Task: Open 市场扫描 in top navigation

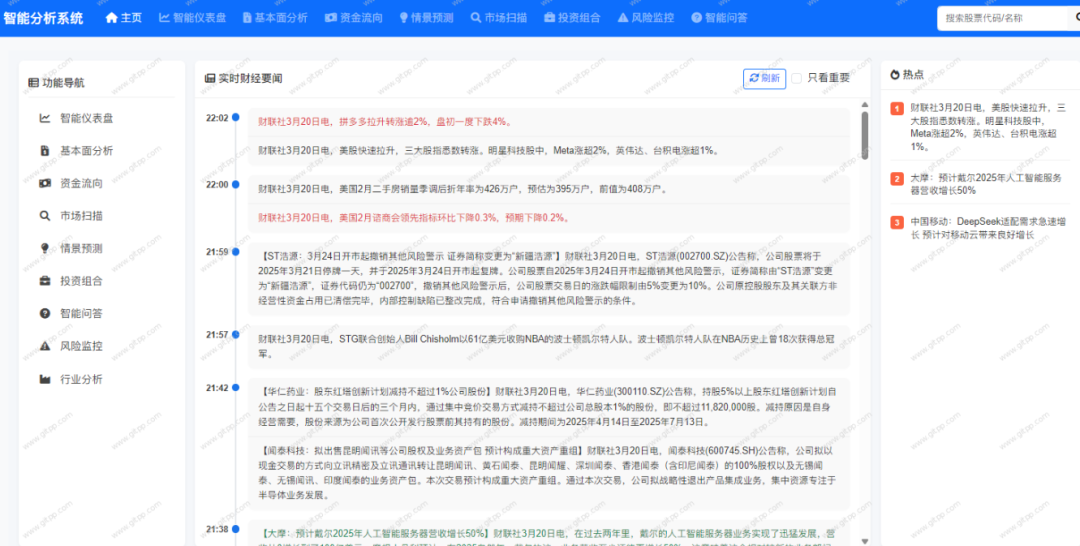Action: 500,18
